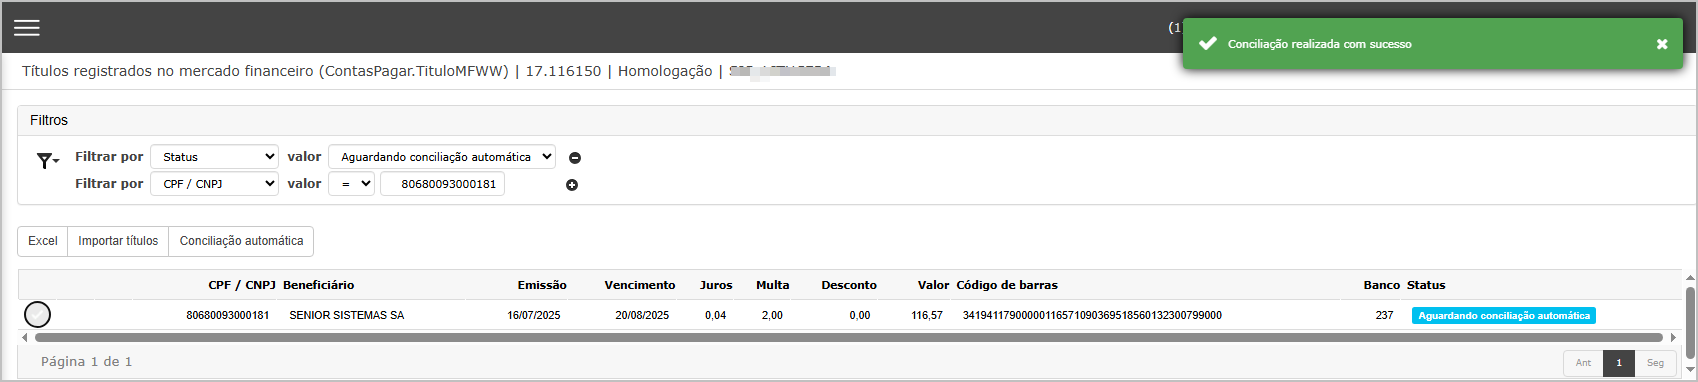Export the list with Excel button
1698x382 pixels.
coord(43,241)
